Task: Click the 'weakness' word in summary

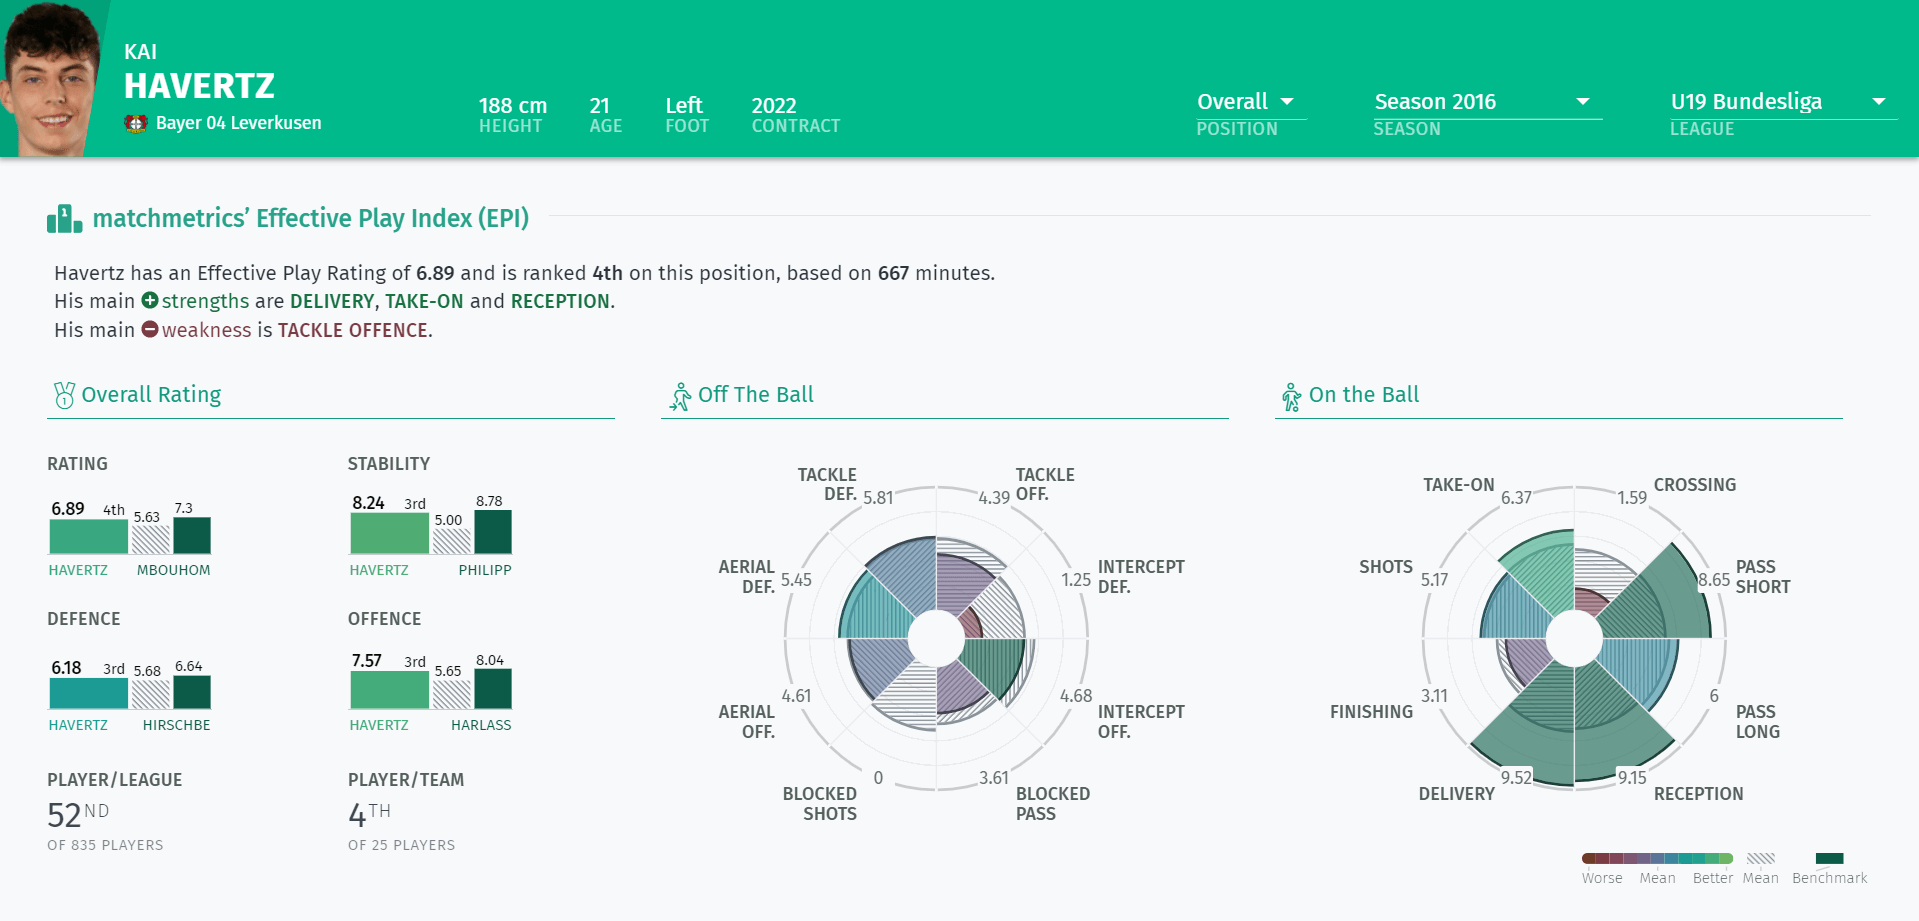Action: point(206,330)
